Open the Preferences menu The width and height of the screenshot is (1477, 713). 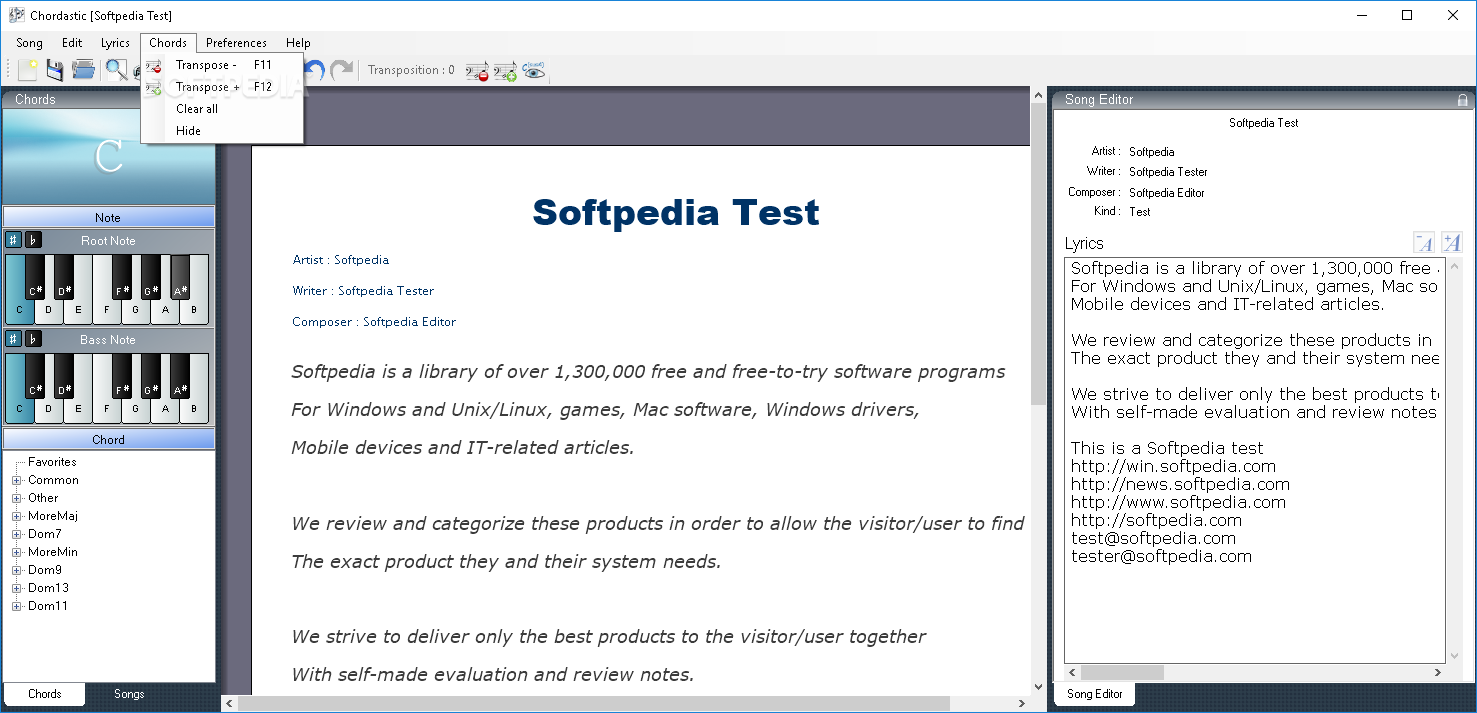[236, 43]
